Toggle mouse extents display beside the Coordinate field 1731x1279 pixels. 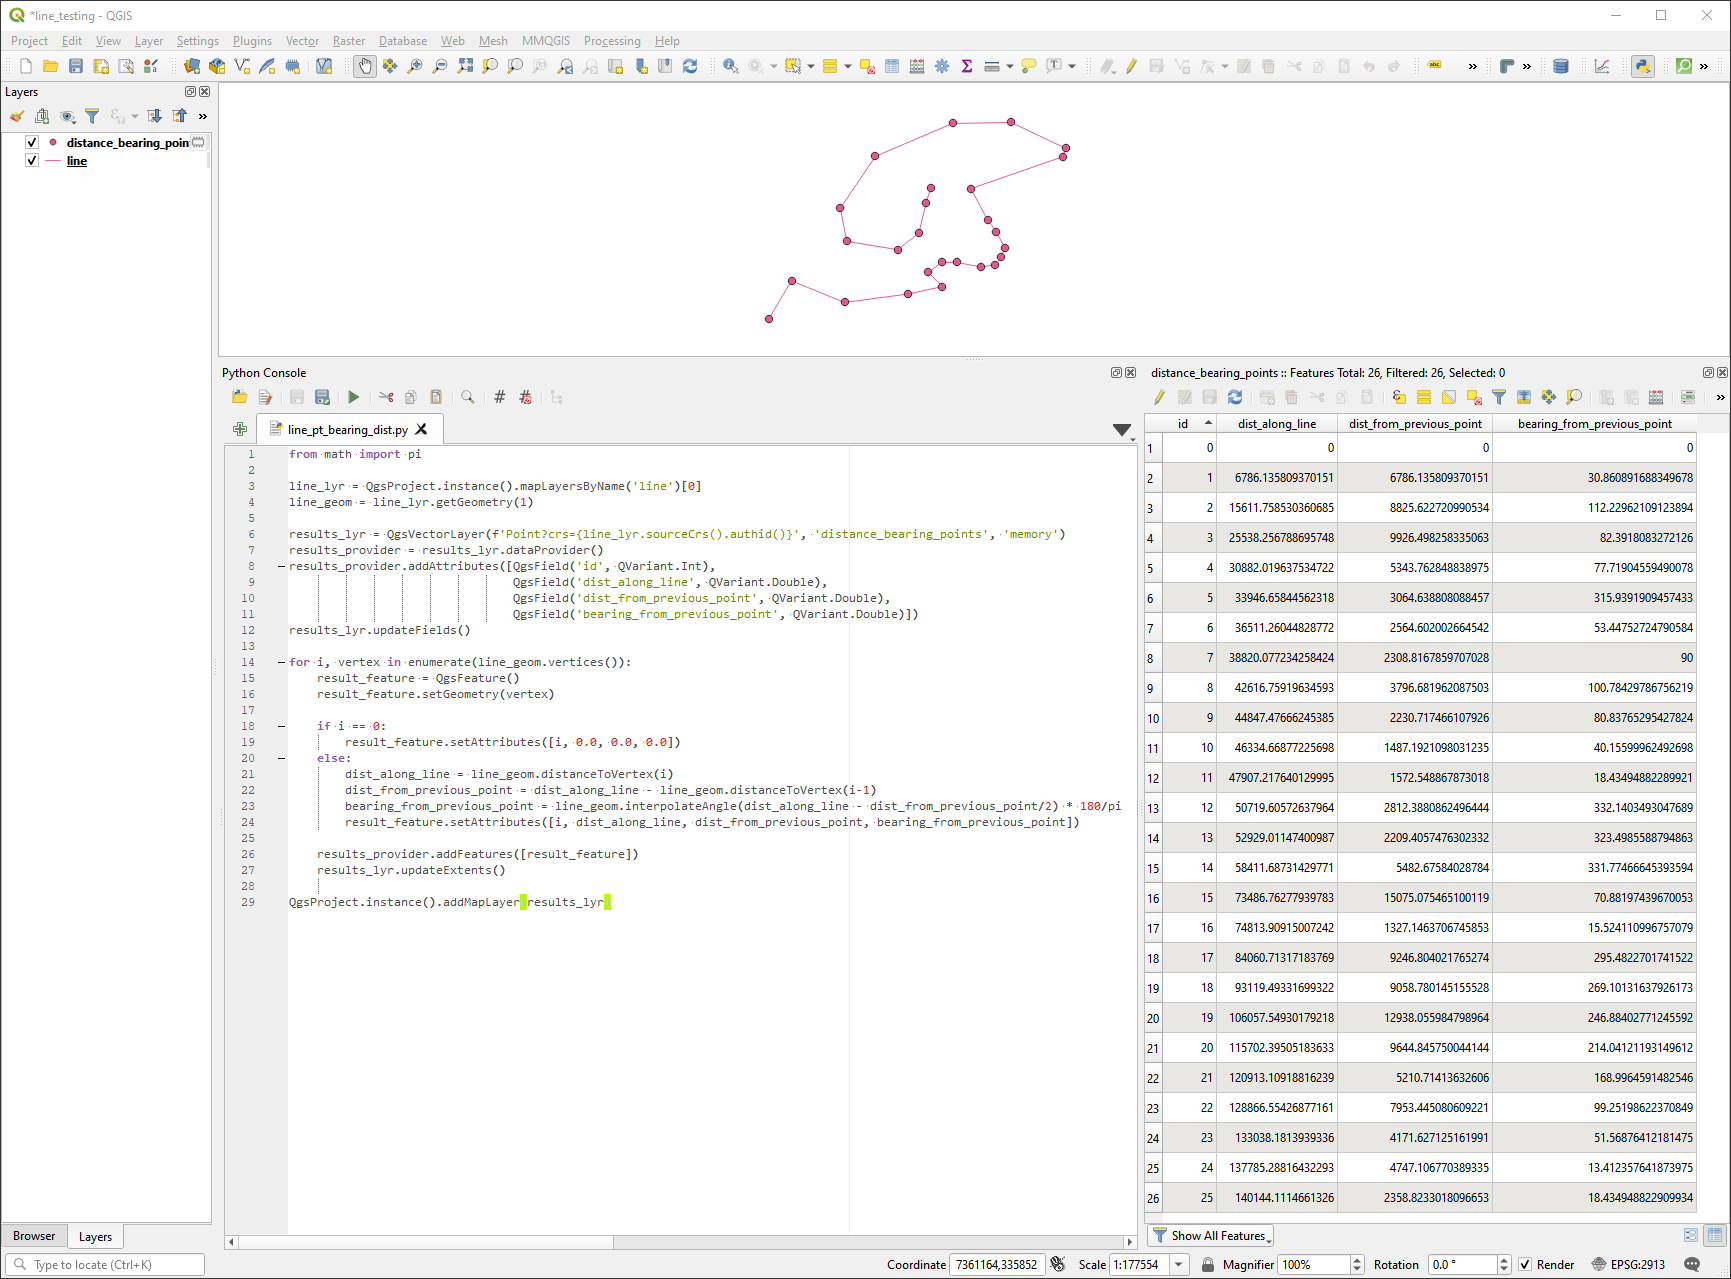point(1058,1265)
